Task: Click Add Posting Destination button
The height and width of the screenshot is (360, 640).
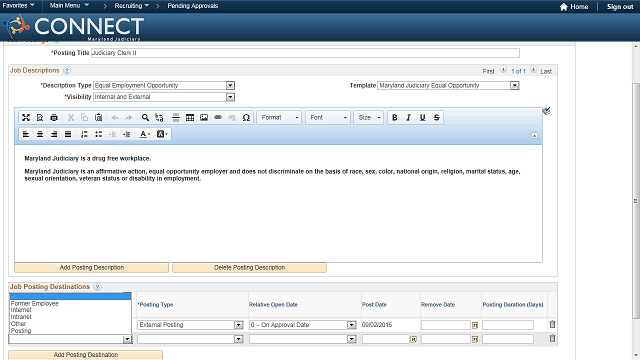Action: click(x=86, y=355)
